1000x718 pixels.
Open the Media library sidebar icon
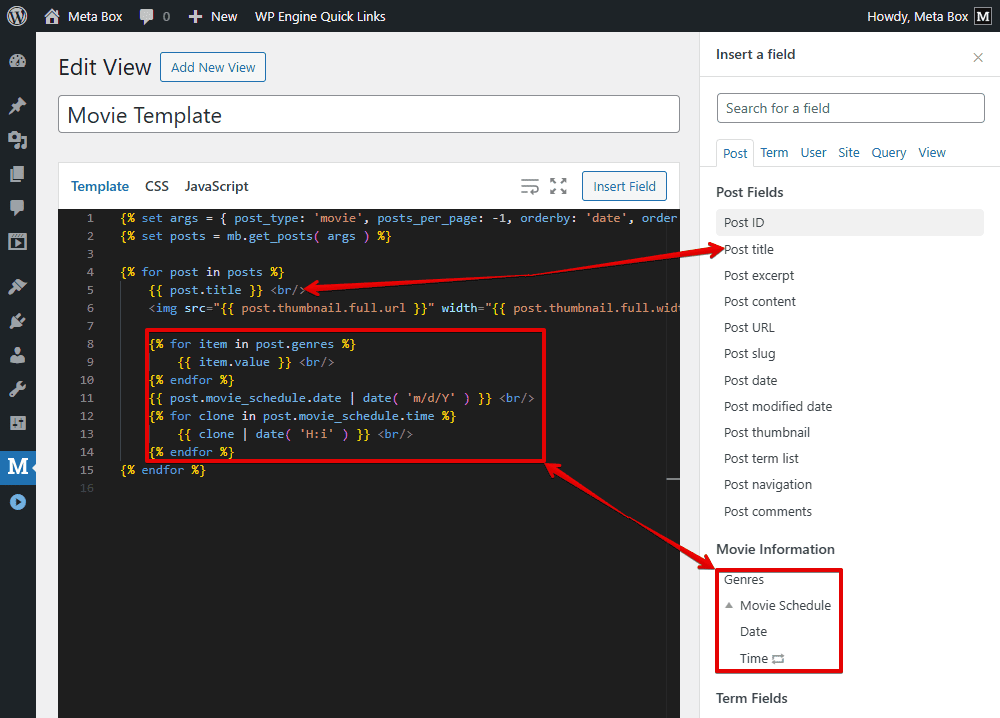click(x=17, y=138)
